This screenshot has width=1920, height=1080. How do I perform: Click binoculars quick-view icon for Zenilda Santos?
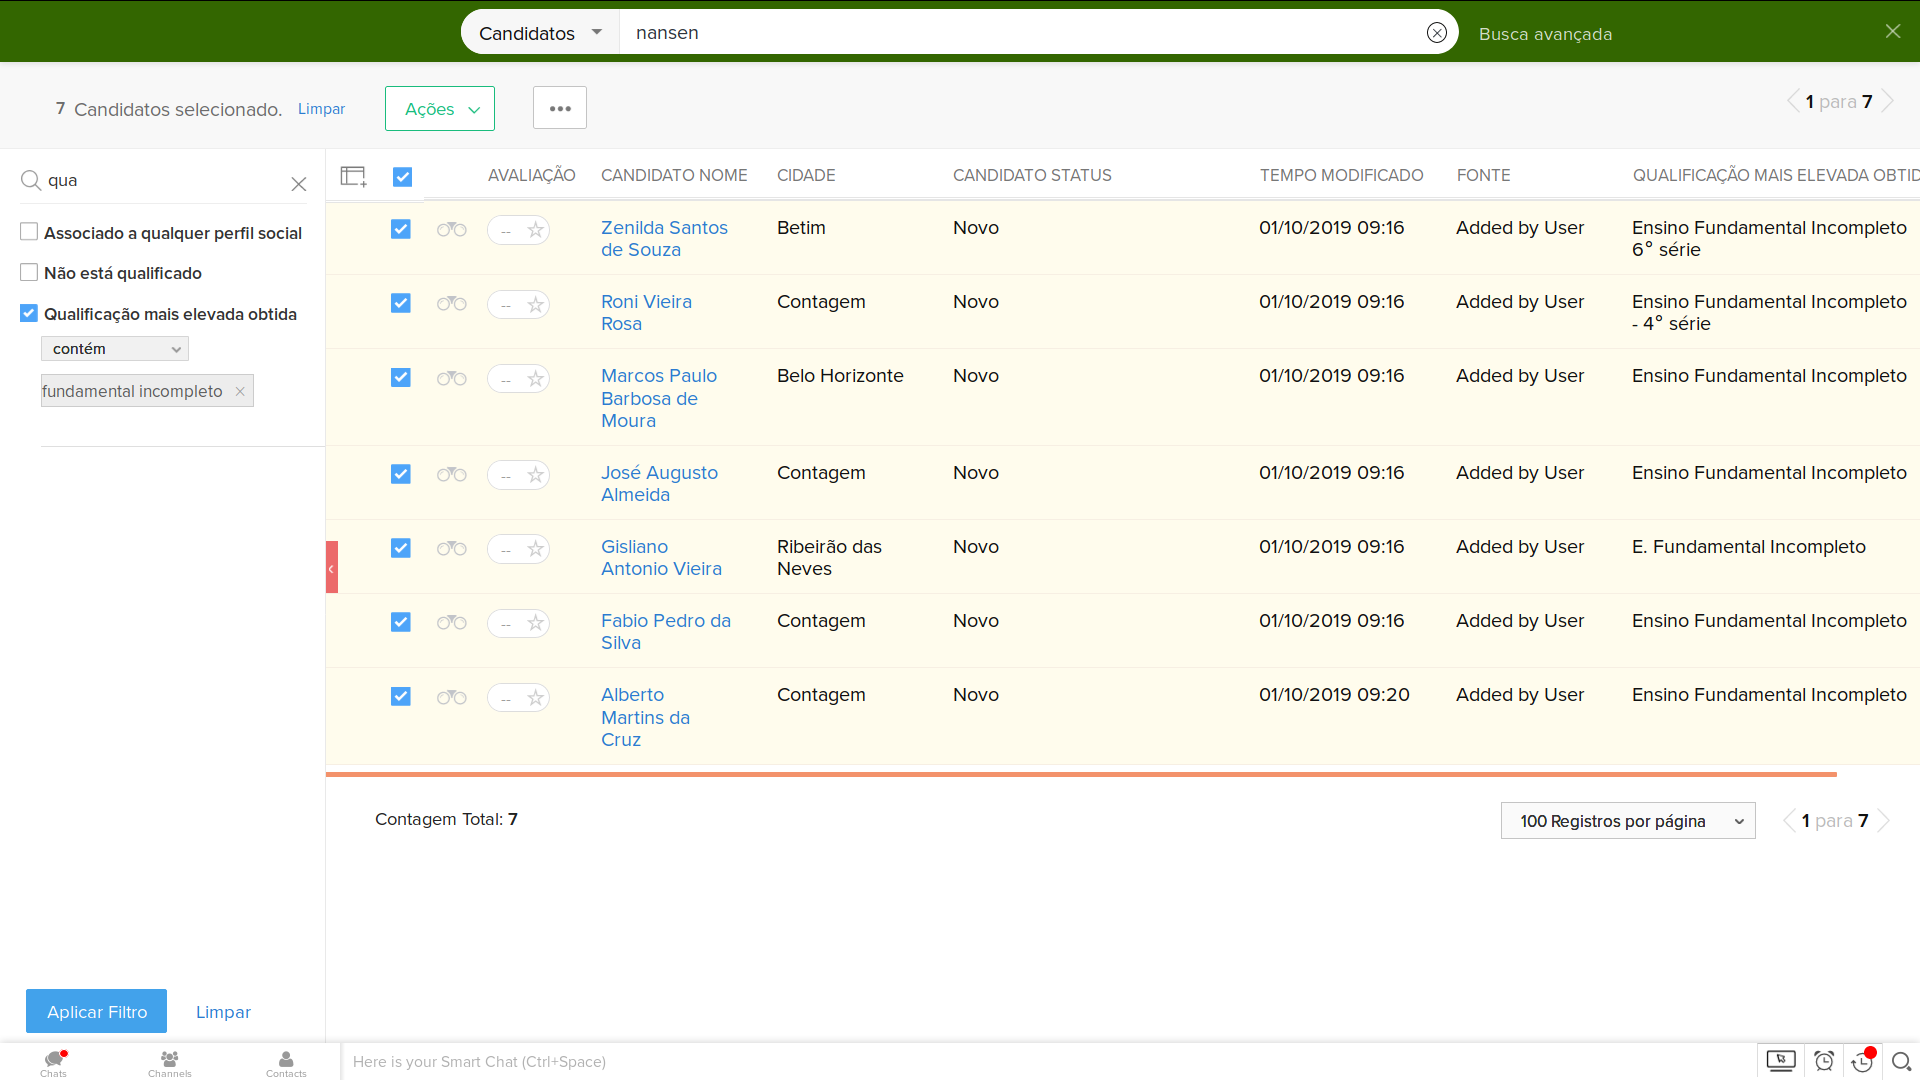point(451,230)
